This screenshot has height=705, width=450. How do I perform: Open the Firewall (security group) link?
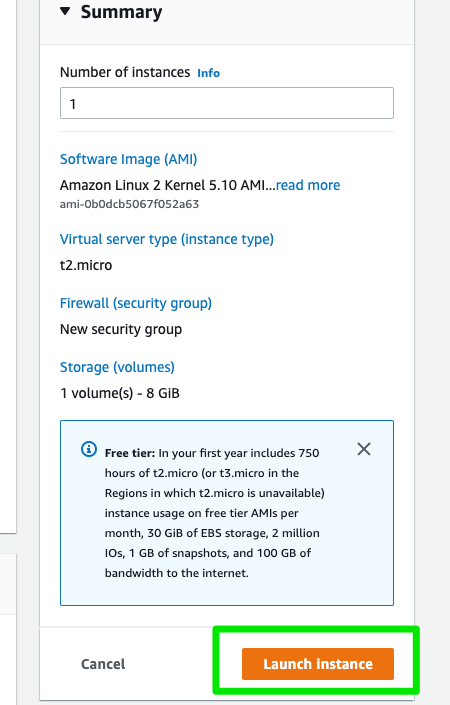pyautogui.click(x=136, y=303)
